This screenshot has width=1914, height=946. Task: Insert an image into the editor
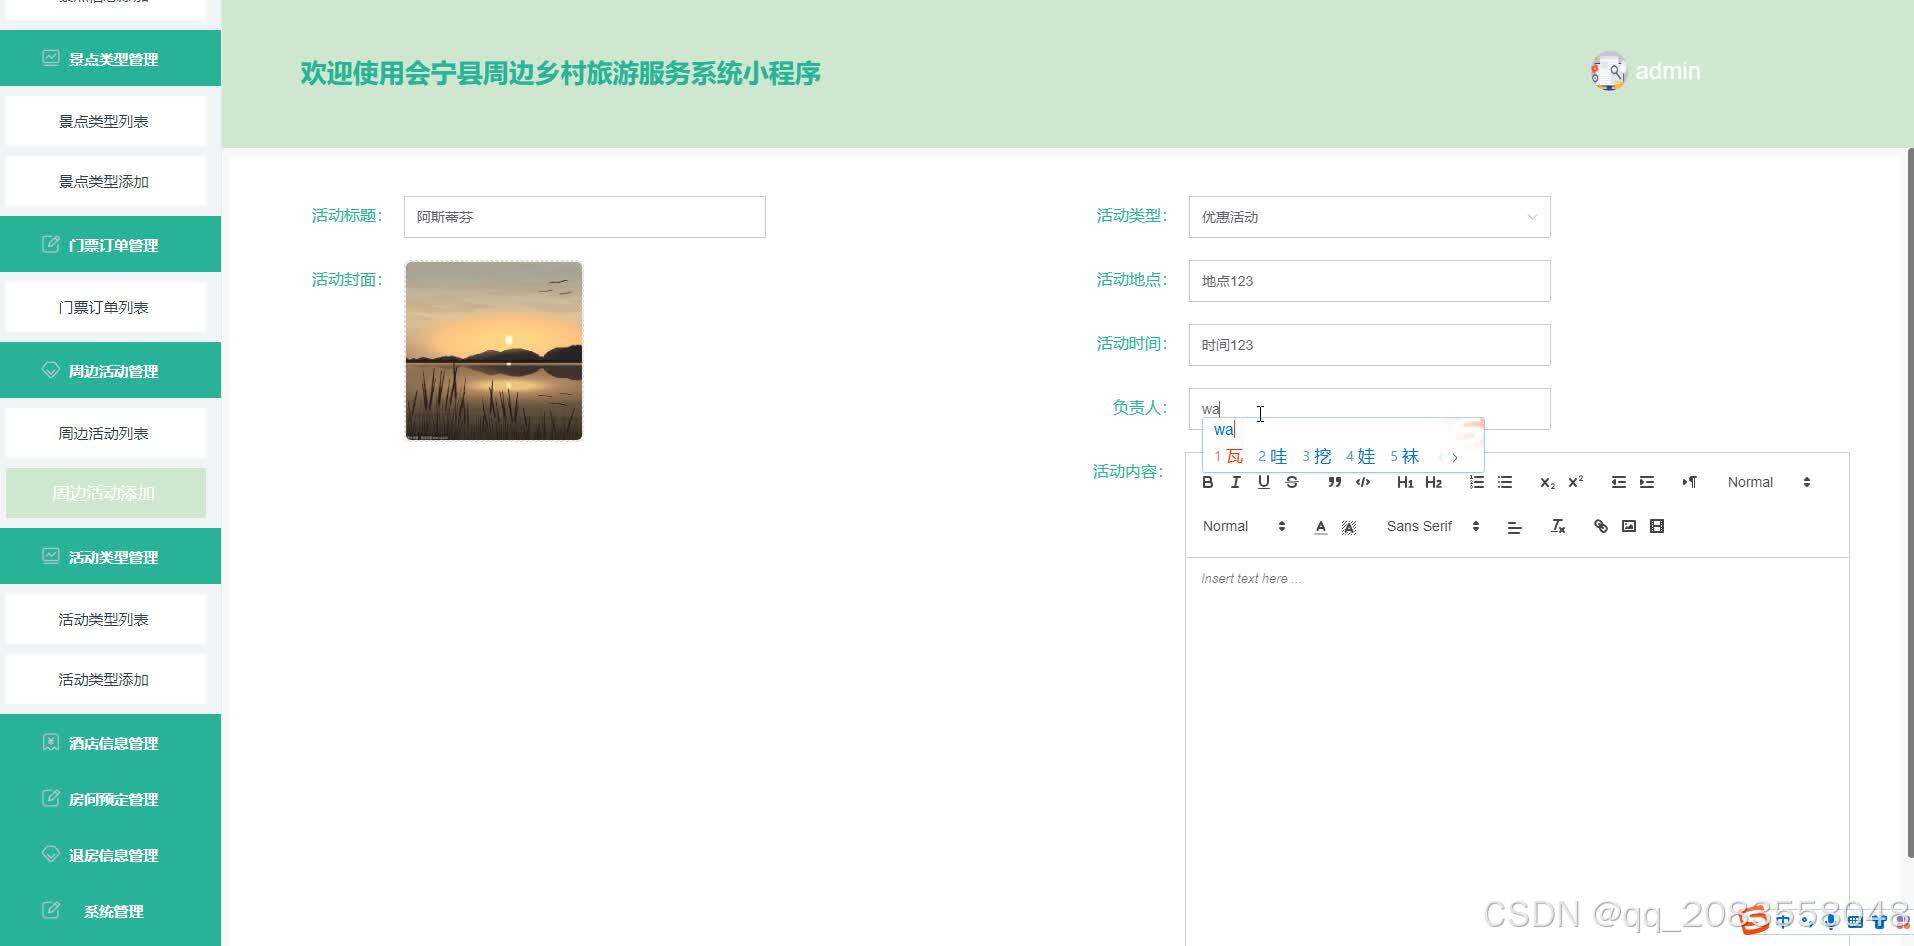click(x=1628, y=526)
